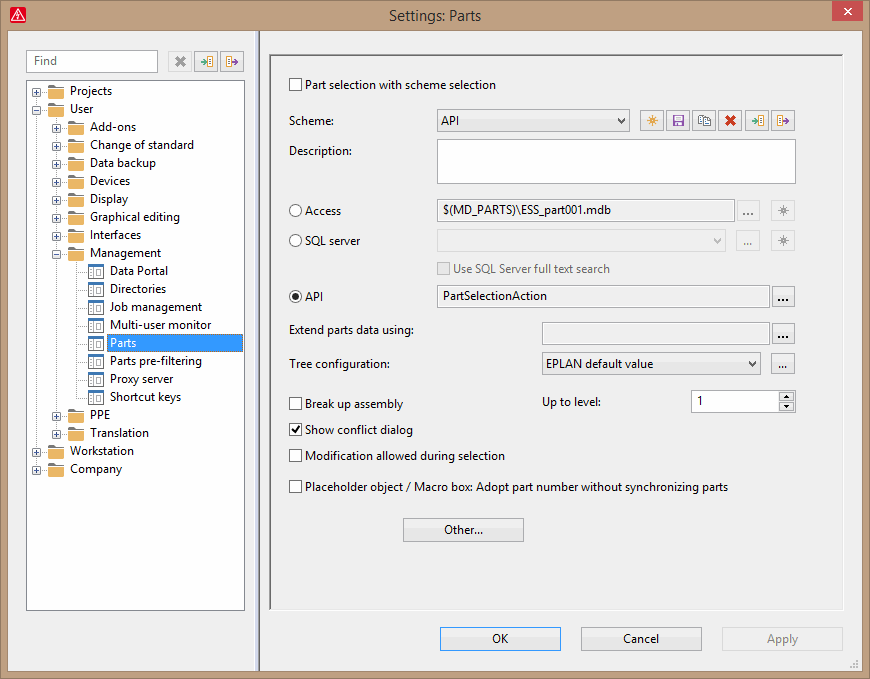Select Data Portal in the tree
Screen dimensions: 870x679
(138, 270)
